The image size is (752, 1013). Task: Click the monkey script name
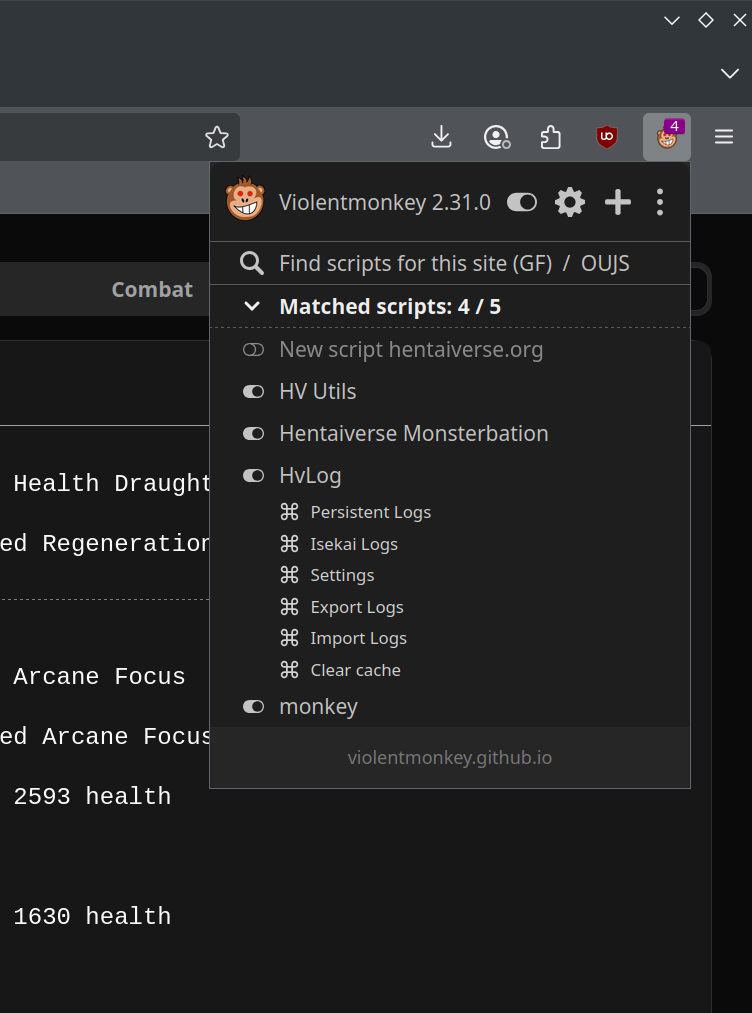coord(319,707)
